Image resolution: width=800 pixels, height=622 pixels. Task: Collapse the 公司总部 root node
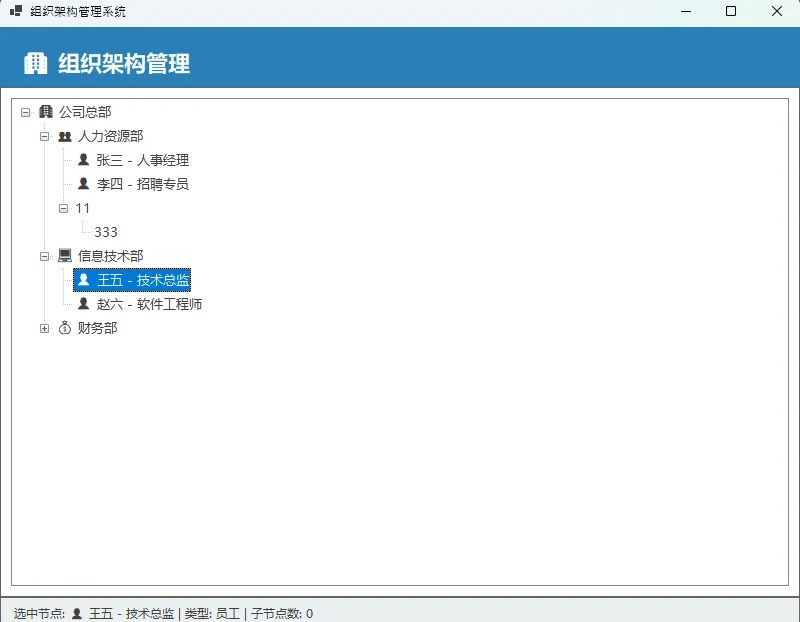(26, 112)
